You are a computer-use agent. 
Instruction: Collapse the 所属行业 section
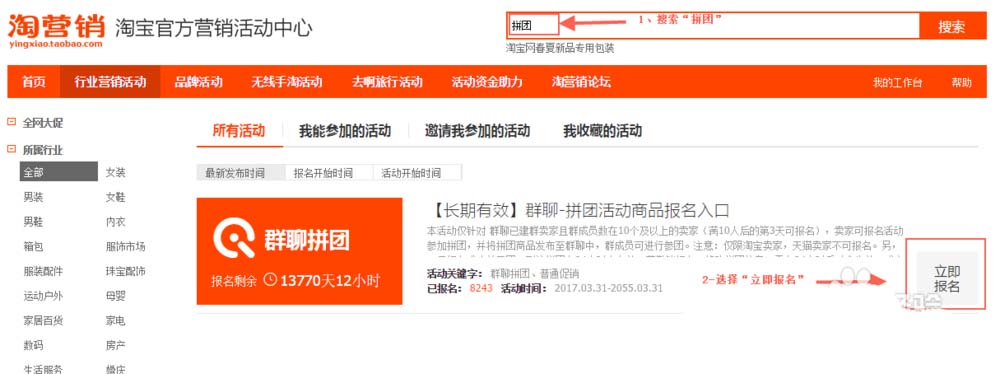[x=11, y=150]
